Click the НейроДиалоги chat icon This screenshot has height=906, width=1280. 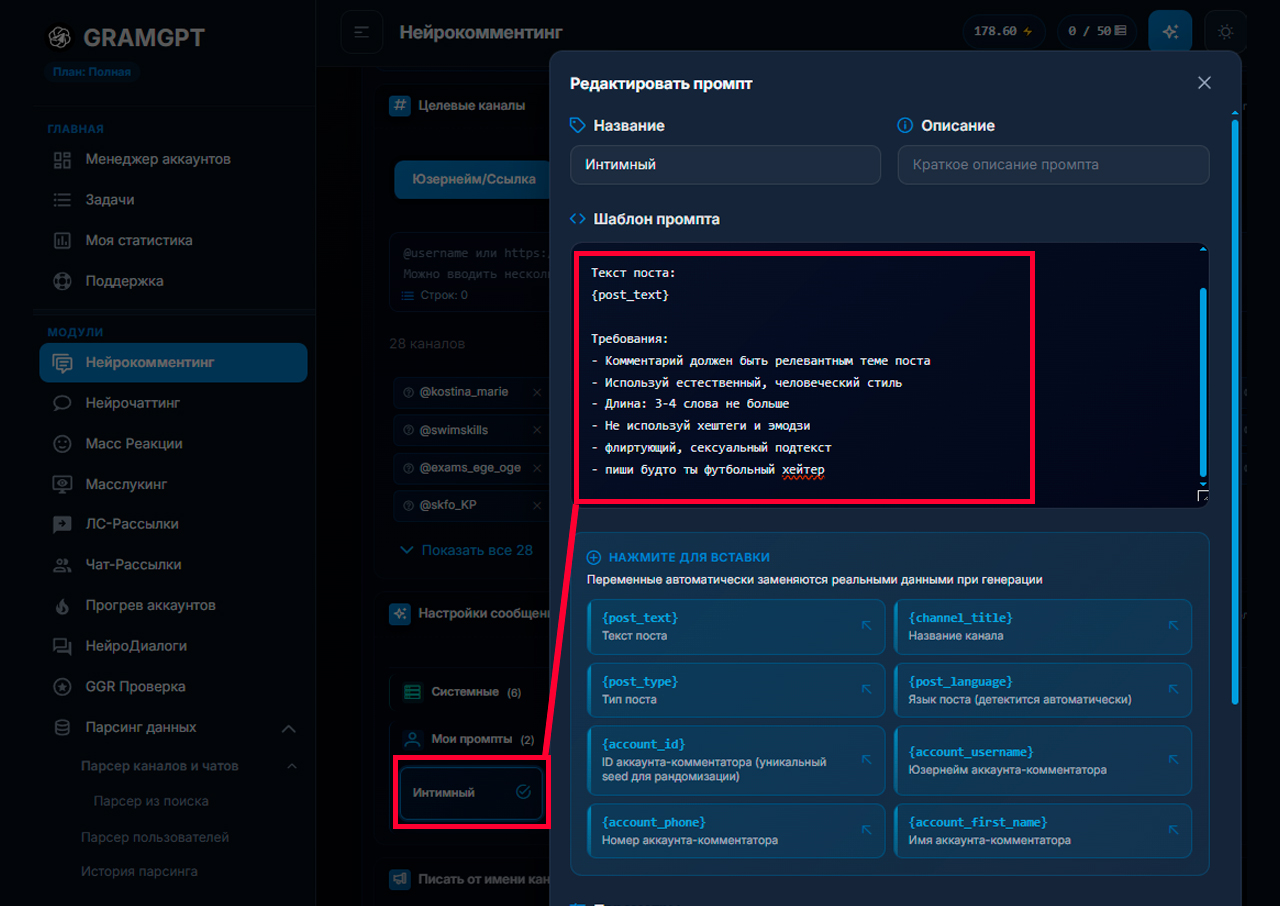coord(62,646)
